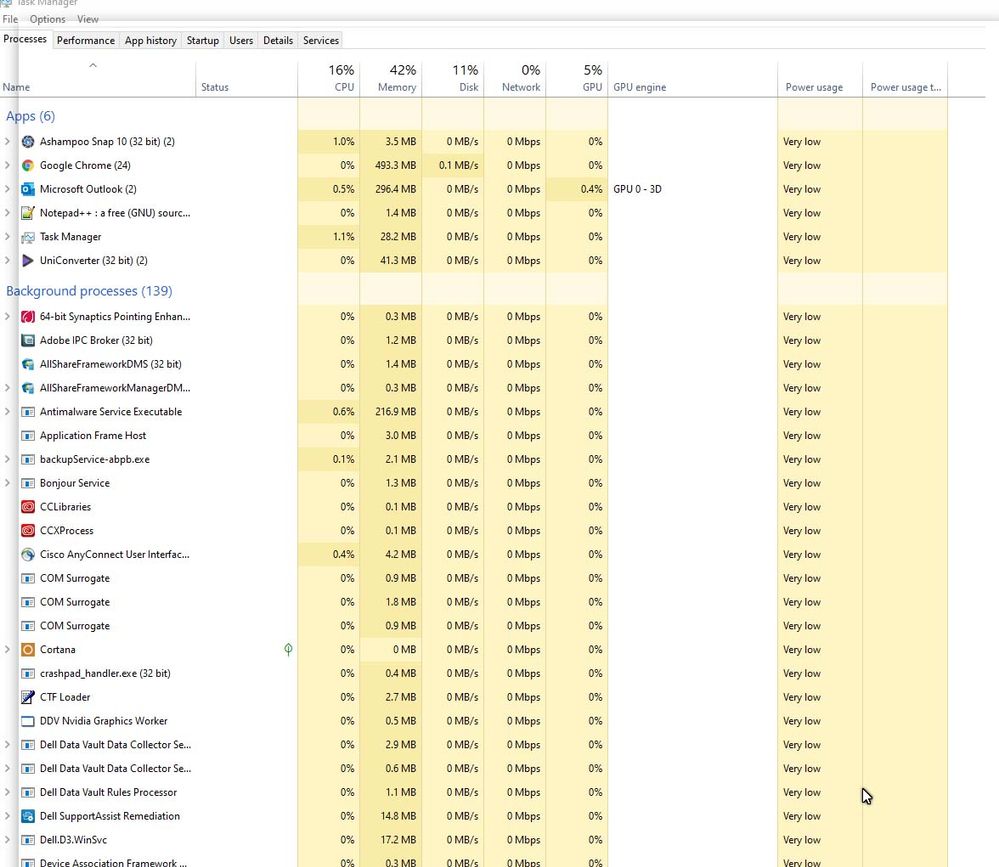Click the Cortana suspended leaf status icon
Screen dimensions: 999x867
[288, 650]
